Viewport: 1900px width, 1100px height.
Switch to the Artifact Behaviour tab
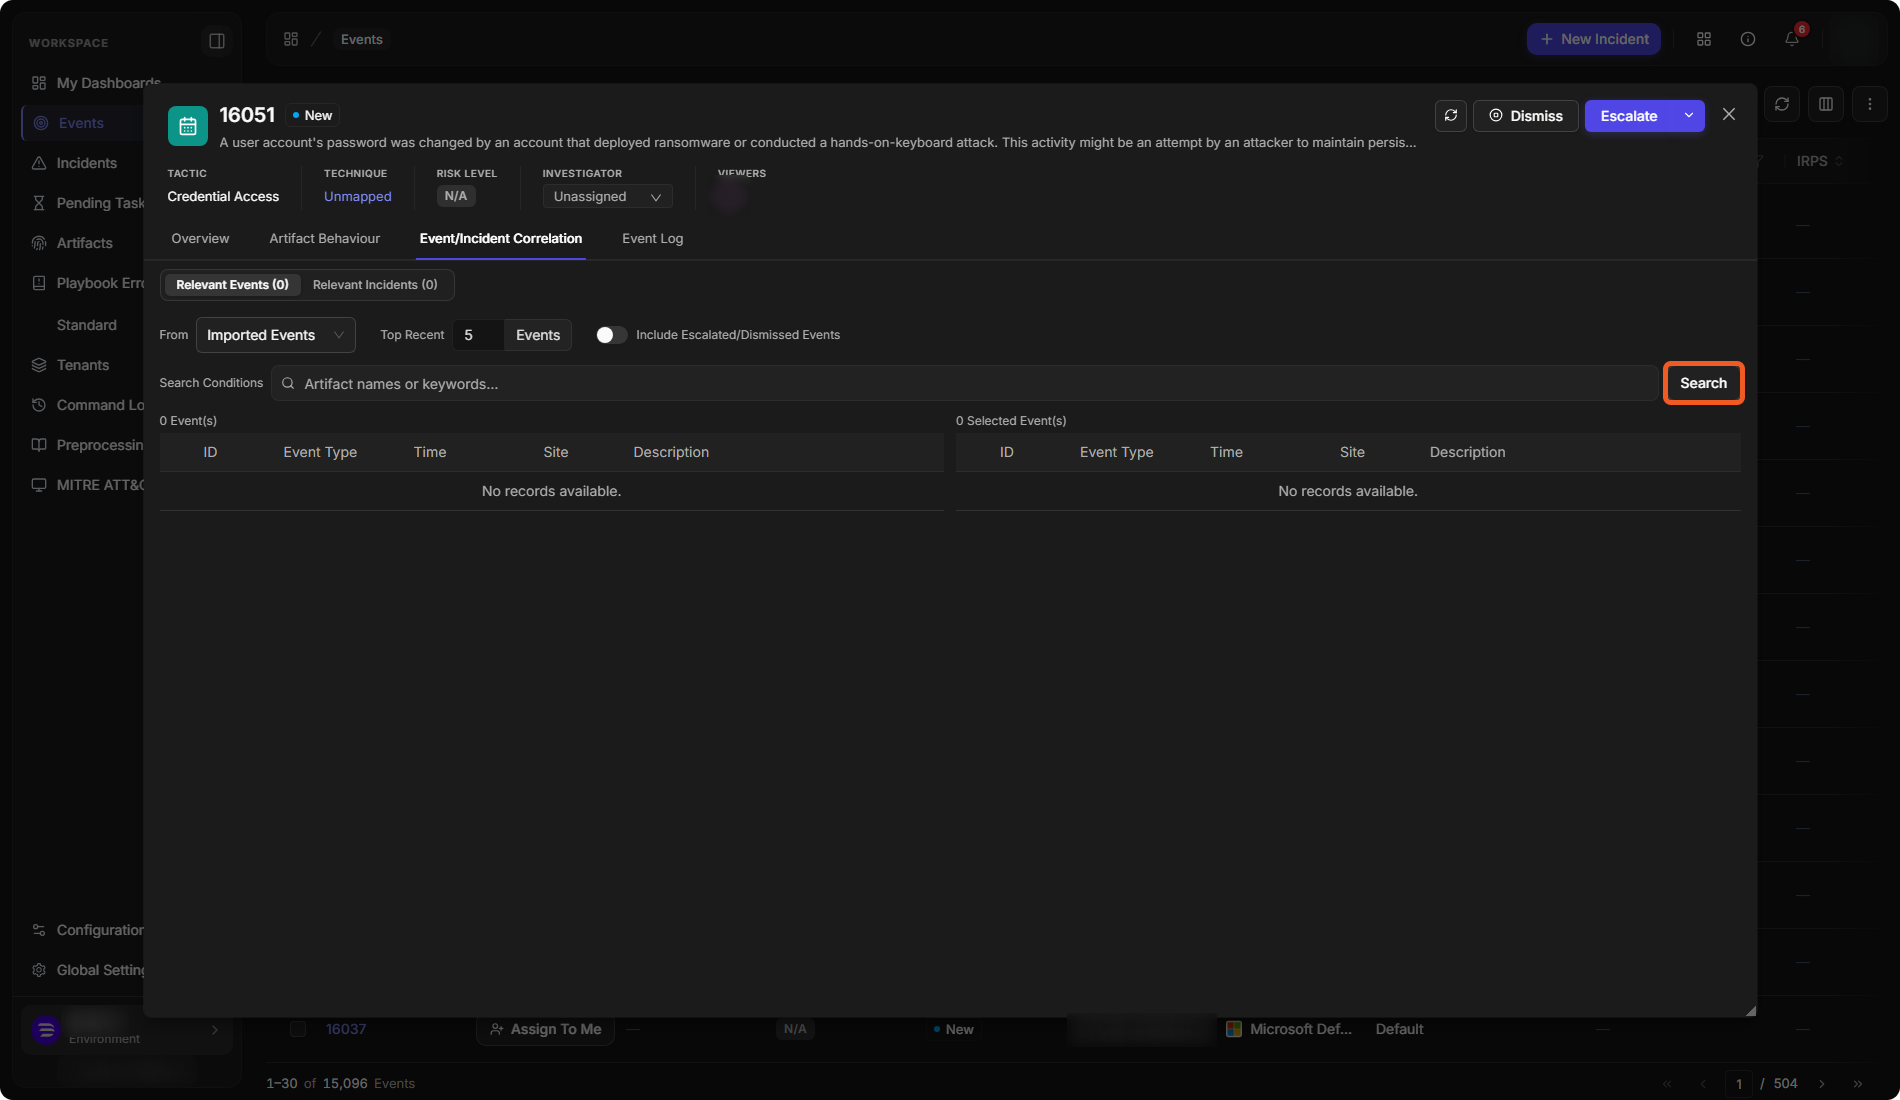324,239
